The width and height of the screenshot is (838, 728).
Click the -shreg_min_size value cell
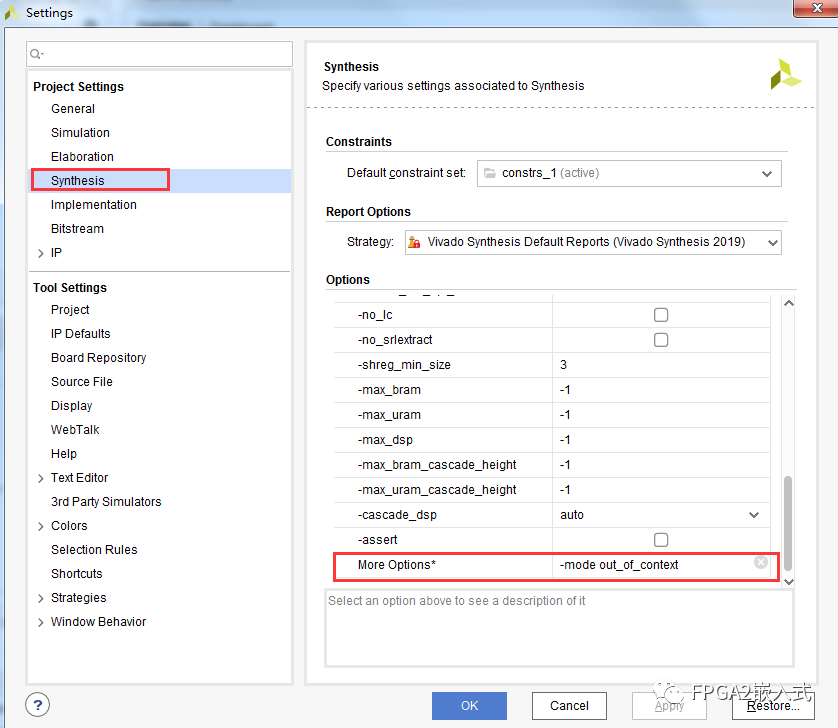pyautogui.click(x=661, y=365)
